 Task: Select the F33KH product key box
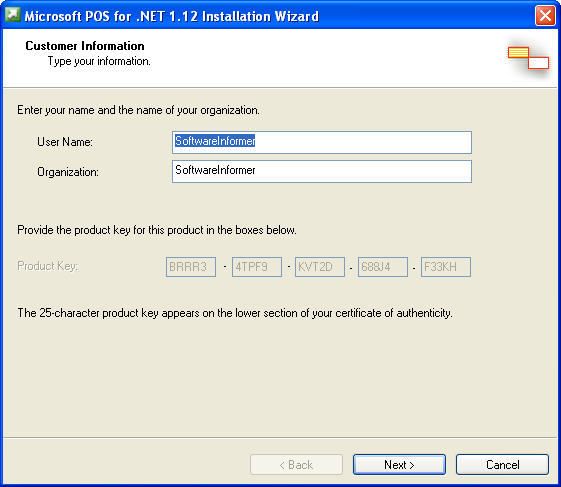coord(446,267)
